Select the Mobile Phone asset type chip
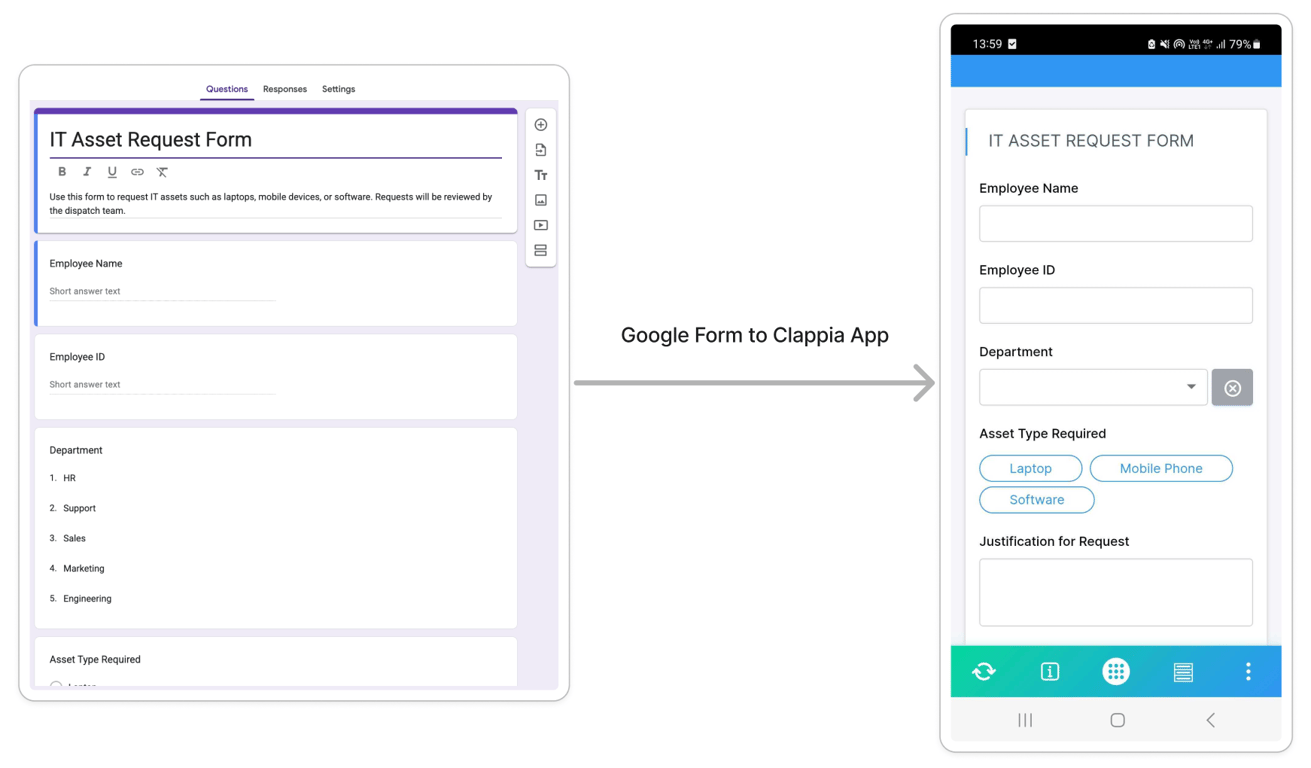The image size is (1311, 768). 1161,468
